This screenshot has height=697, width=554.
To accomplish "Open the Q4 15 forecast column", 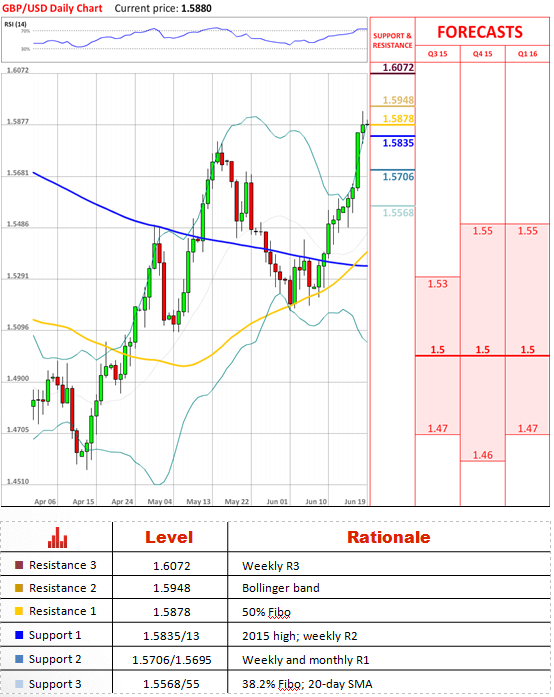I will click(482, 54).
